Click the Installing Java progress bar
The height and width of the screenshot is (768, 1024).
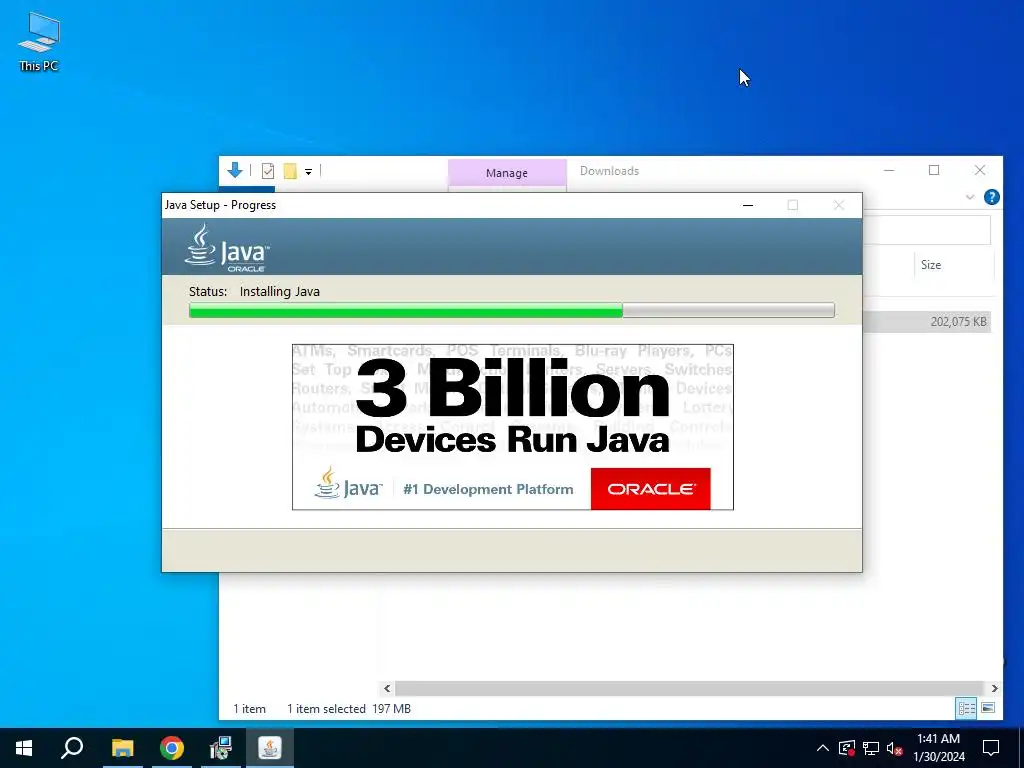click(x=511, y=310)
